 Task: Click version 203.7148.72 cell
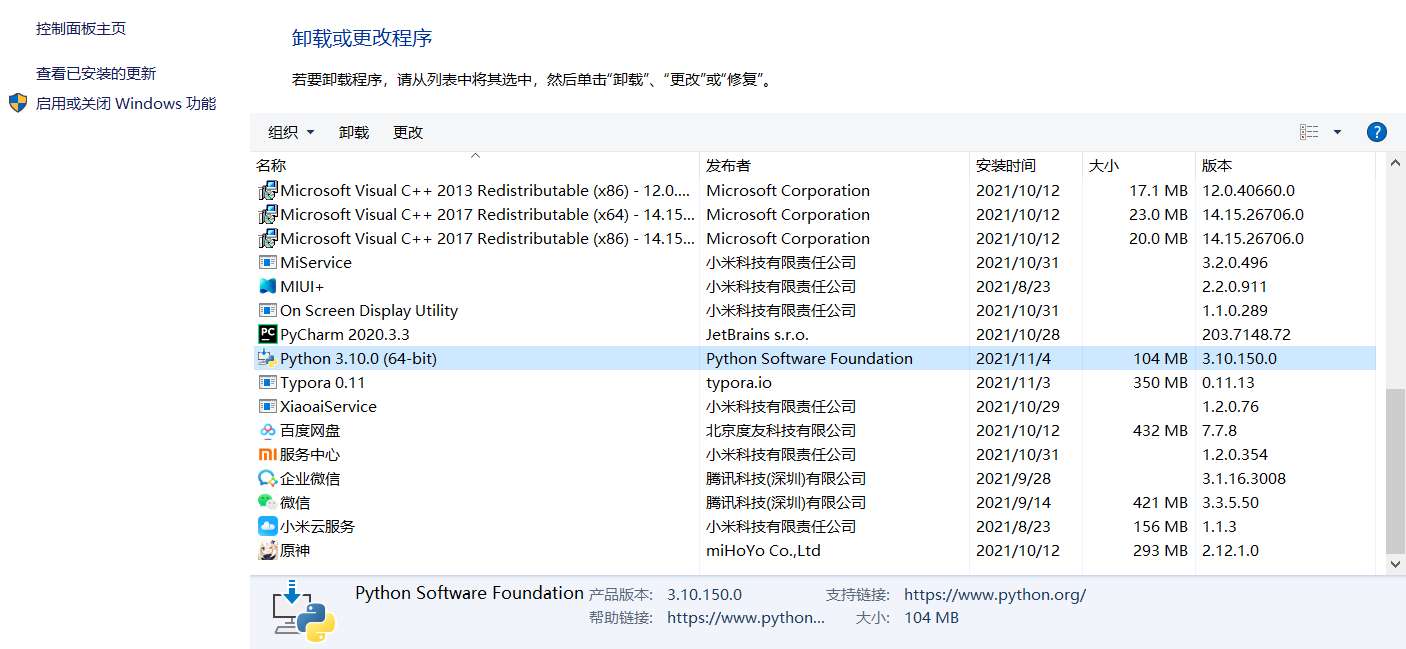click(1246, 334)
